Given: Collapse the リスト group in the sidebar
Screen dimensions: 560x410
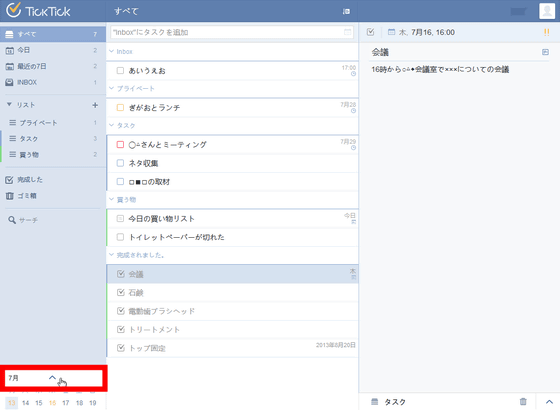Looking at the screenshot, I should [x=9, y=105].
